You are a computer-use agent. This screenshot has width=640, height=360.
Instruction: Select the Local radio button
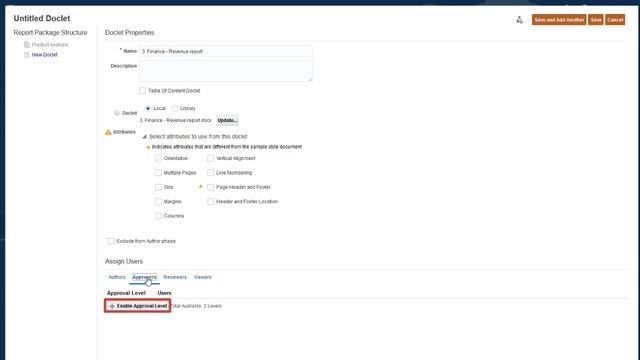[148, 108]
